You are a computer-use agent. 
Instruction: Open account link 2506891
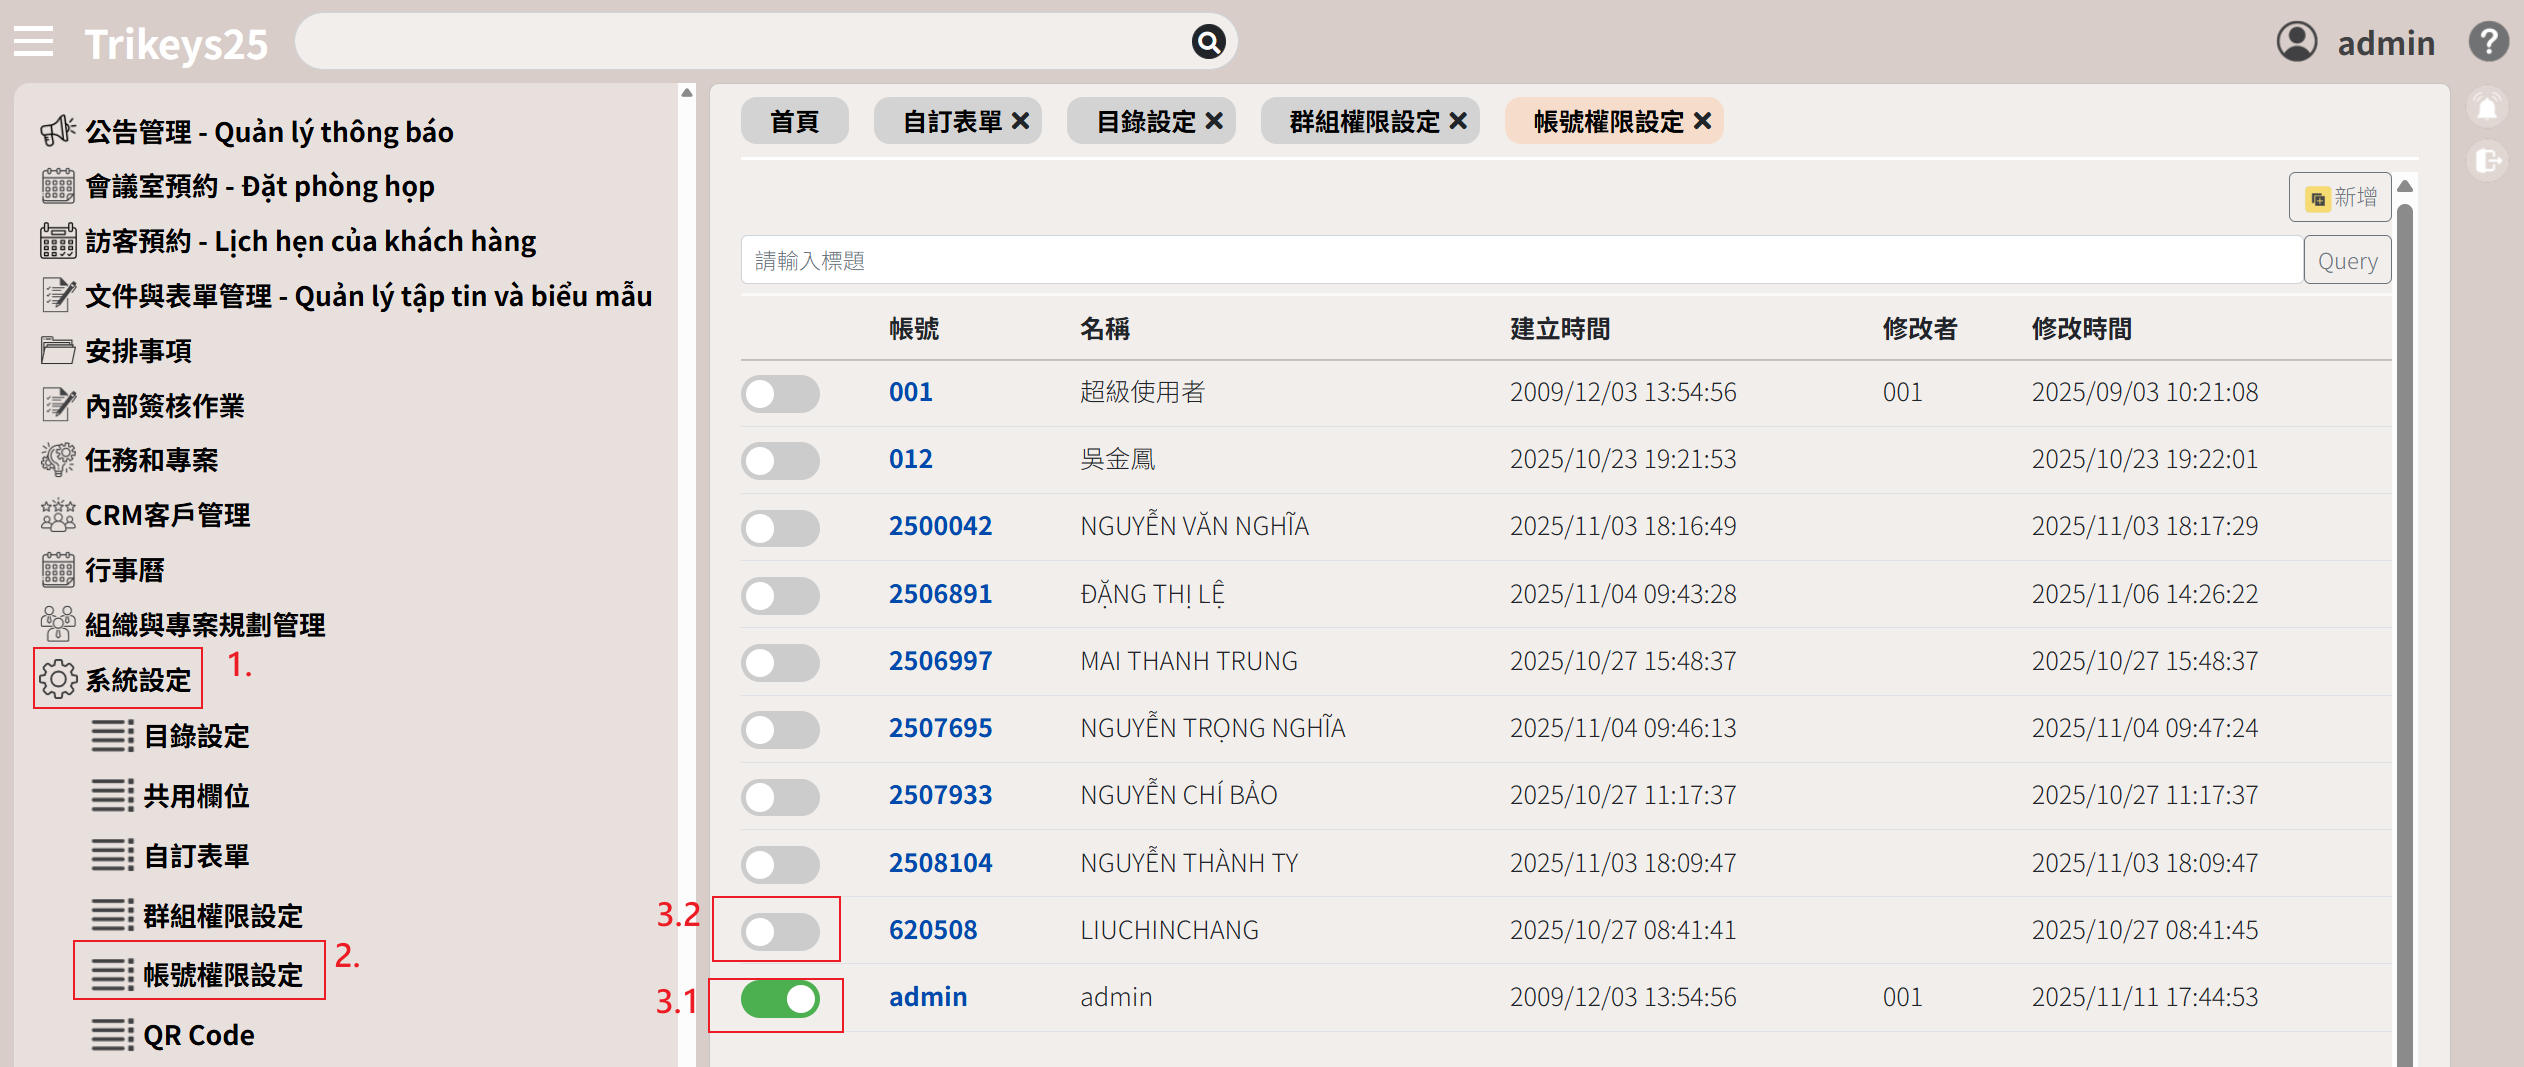(940, 594)
